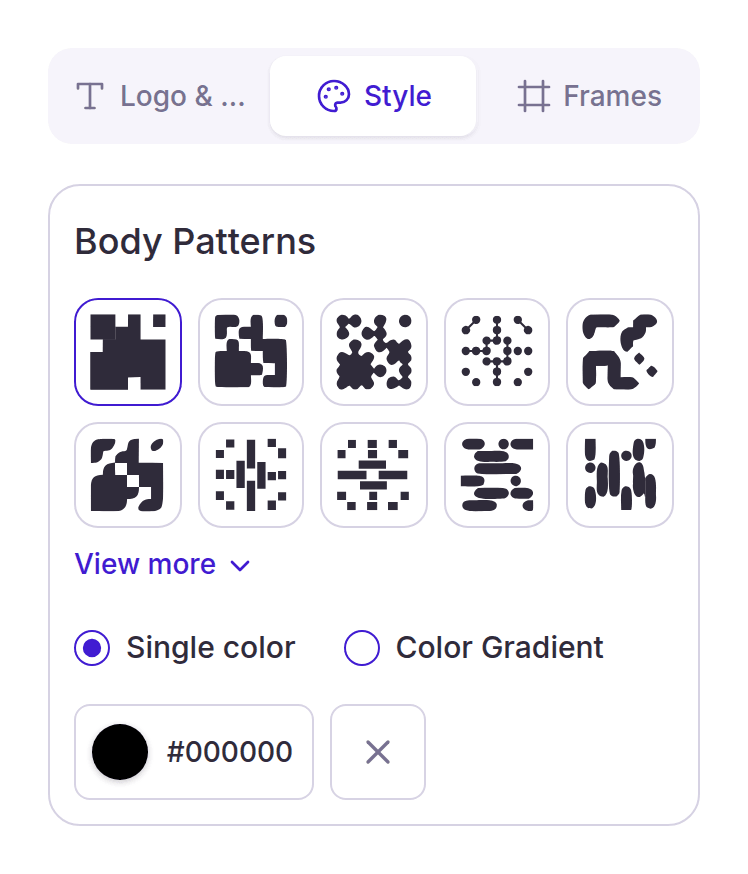
Task: Pick the vertical bars with squares pattern
Action: [x=251, y=475]
